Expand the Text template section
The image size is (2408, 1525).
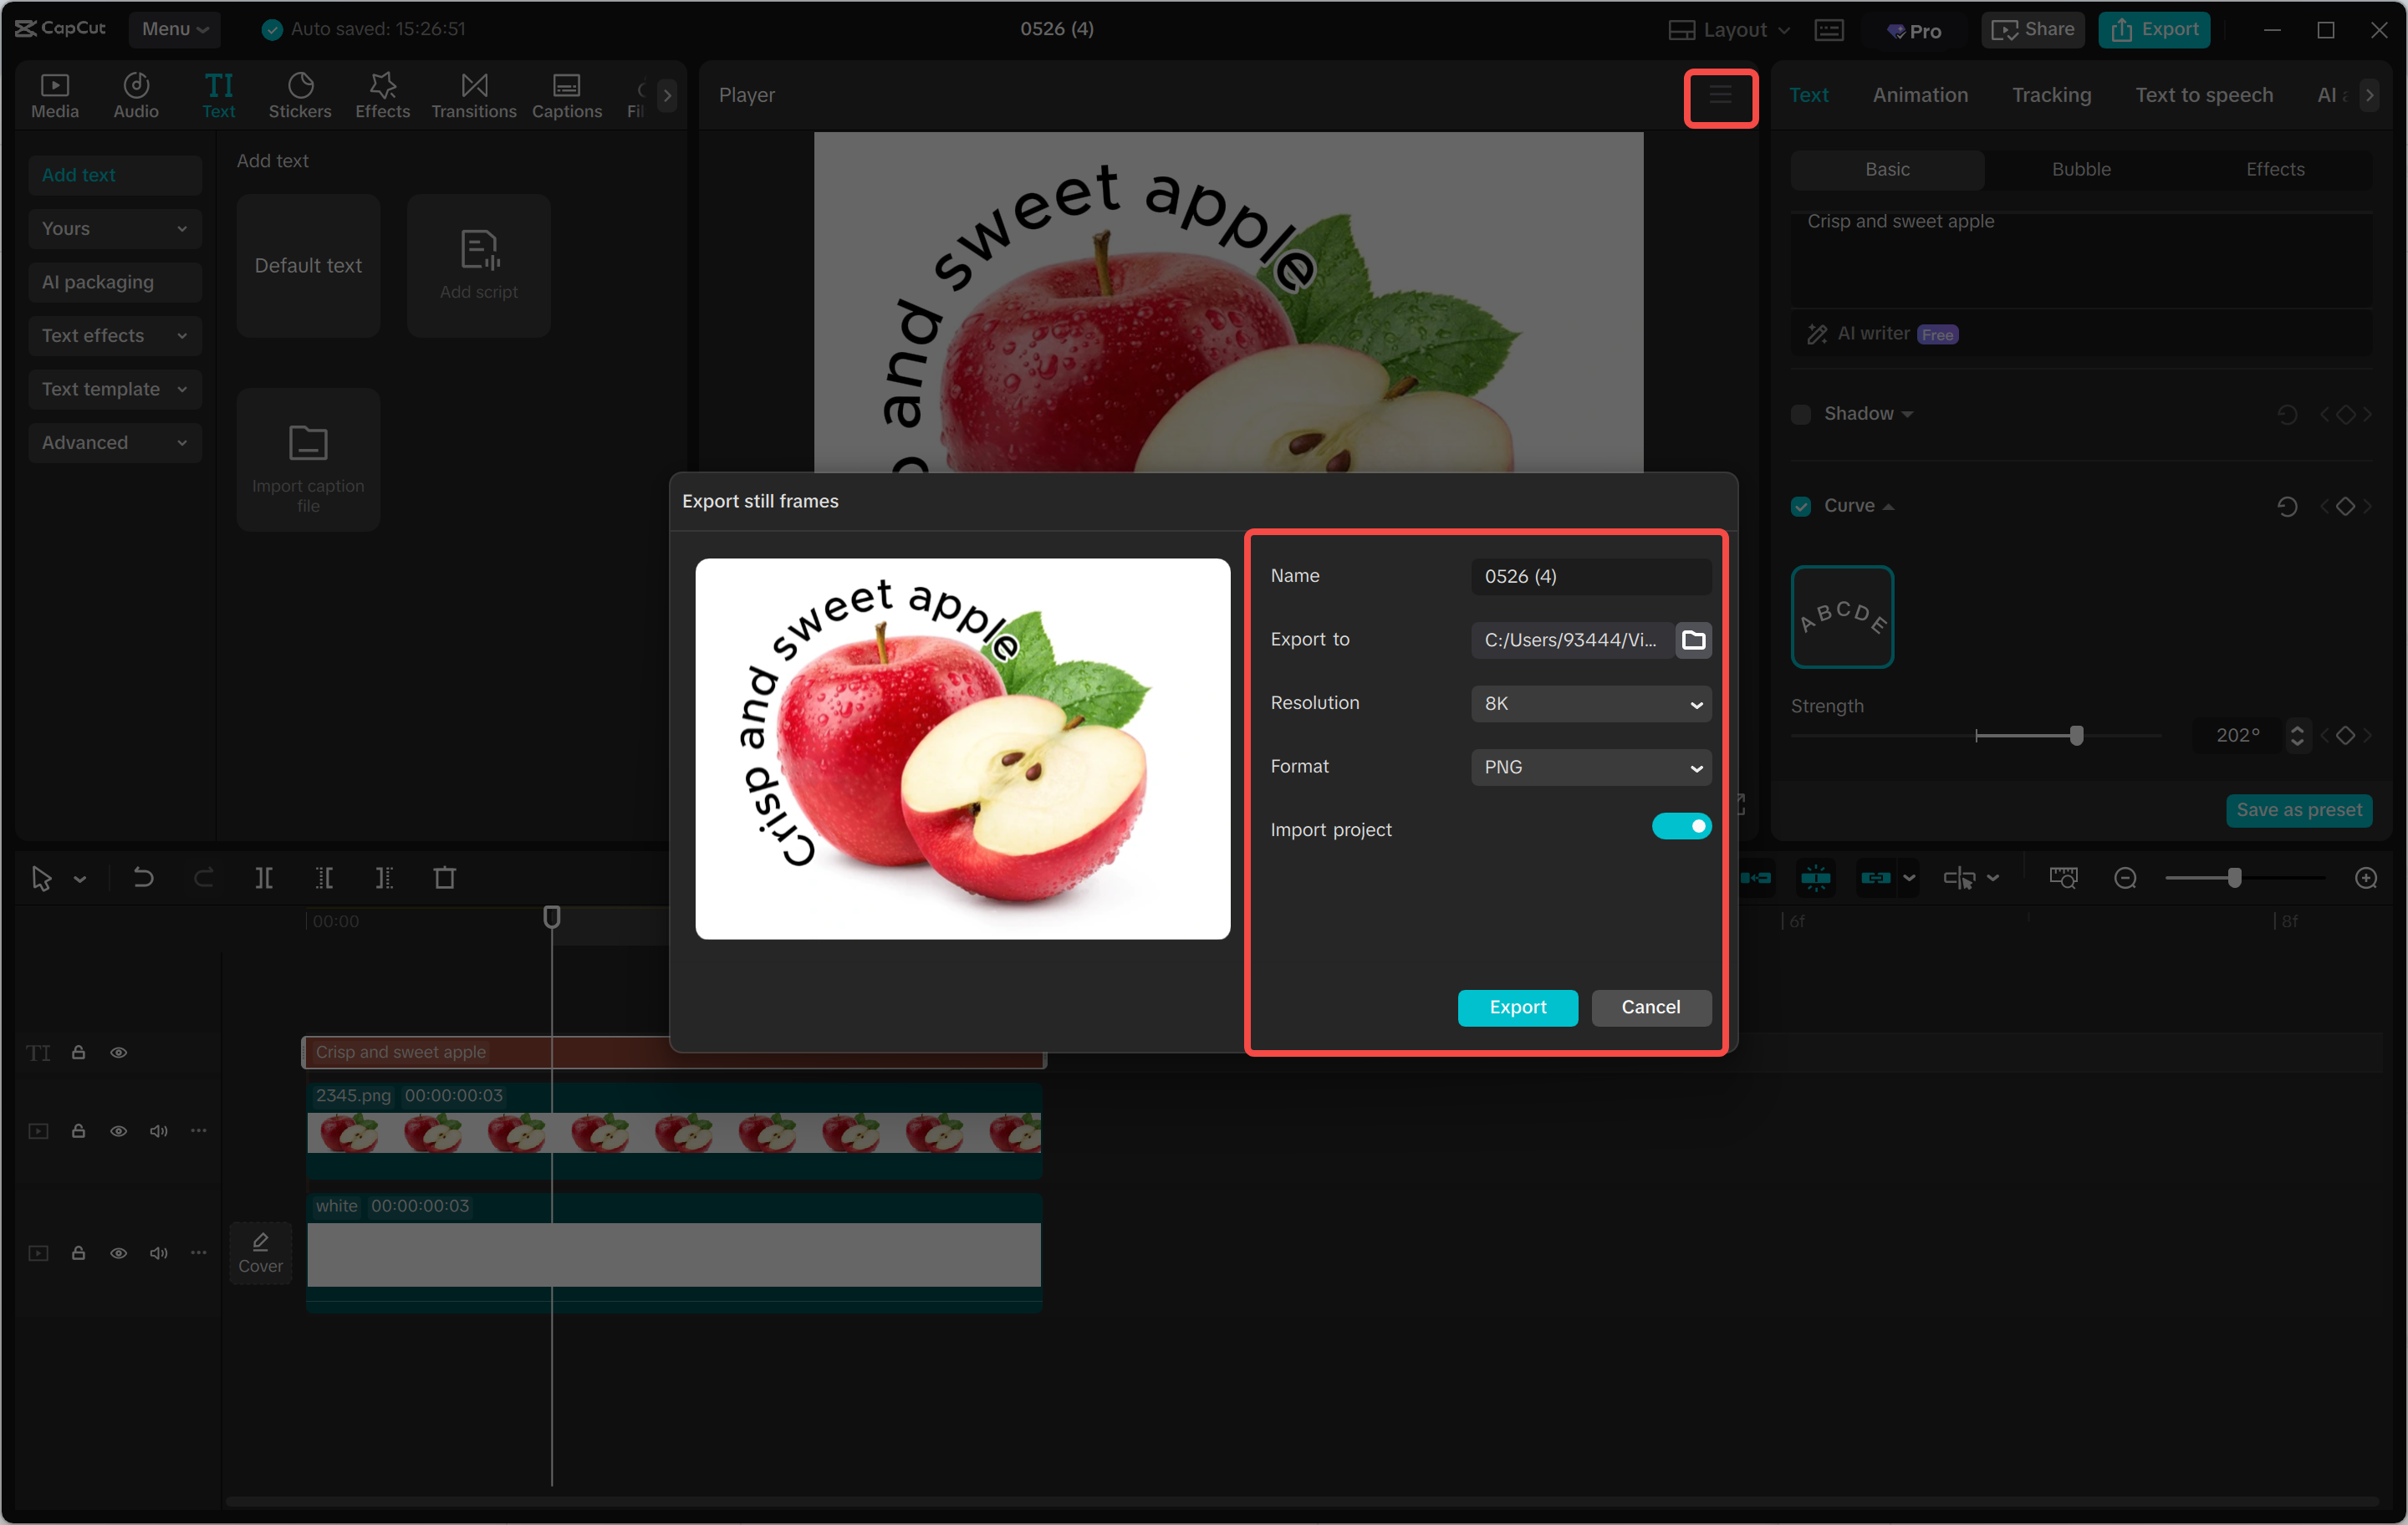tap(114, 389)
